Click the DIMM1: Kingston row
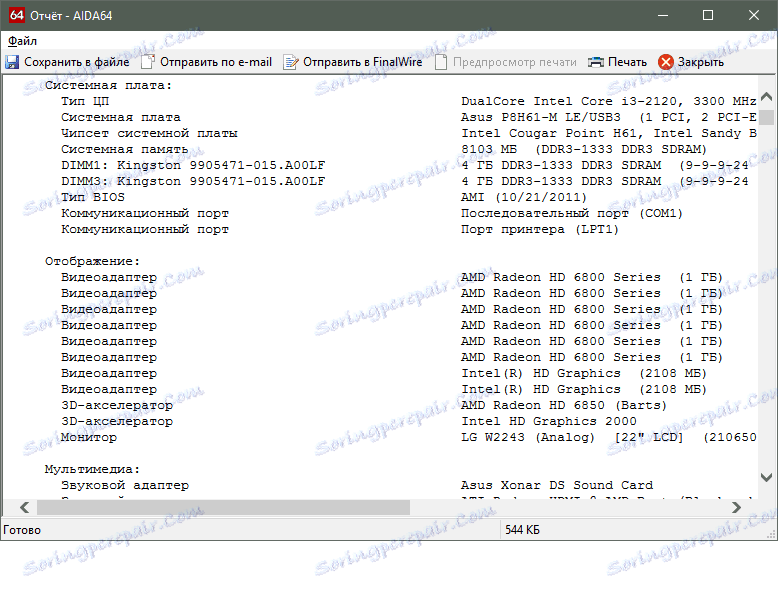This screenshot has width=778, height=594. coord(193,165)
